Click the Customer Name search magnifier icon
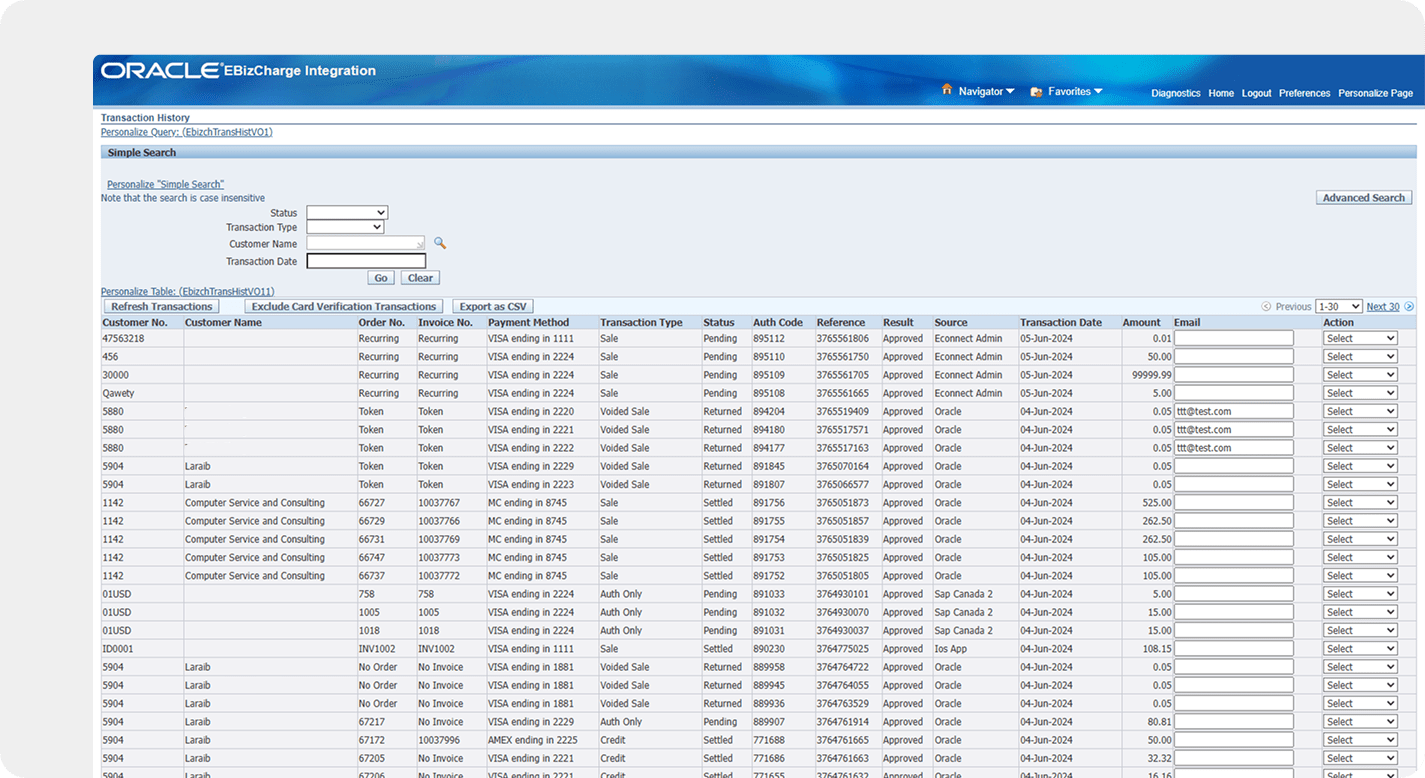This screenshot has height=778, width=1425. [439, 243]
